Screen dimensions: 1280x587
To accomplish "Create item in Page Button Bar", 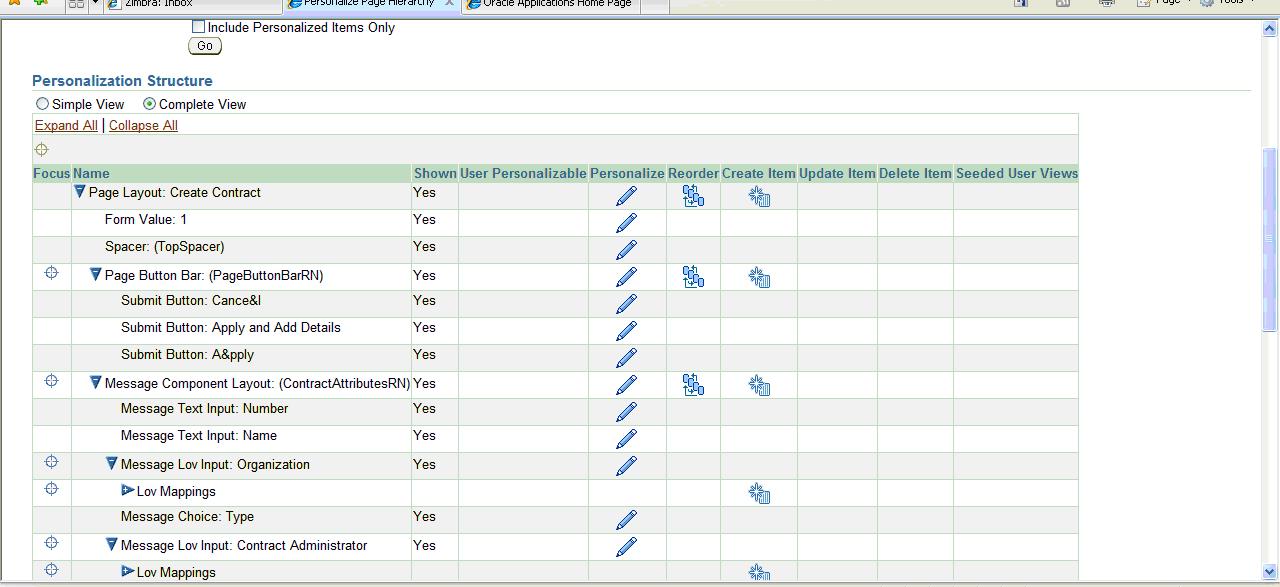I will 759,277.
